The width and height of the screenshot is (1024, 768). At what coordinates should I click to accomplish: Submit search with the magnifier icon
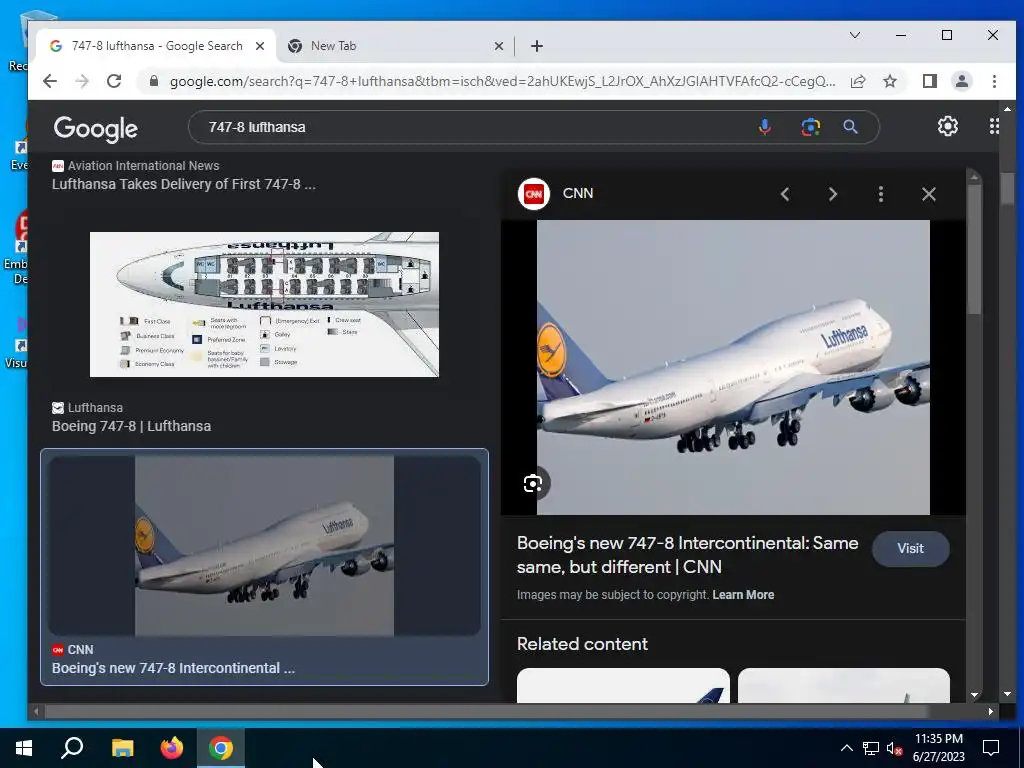850,127
